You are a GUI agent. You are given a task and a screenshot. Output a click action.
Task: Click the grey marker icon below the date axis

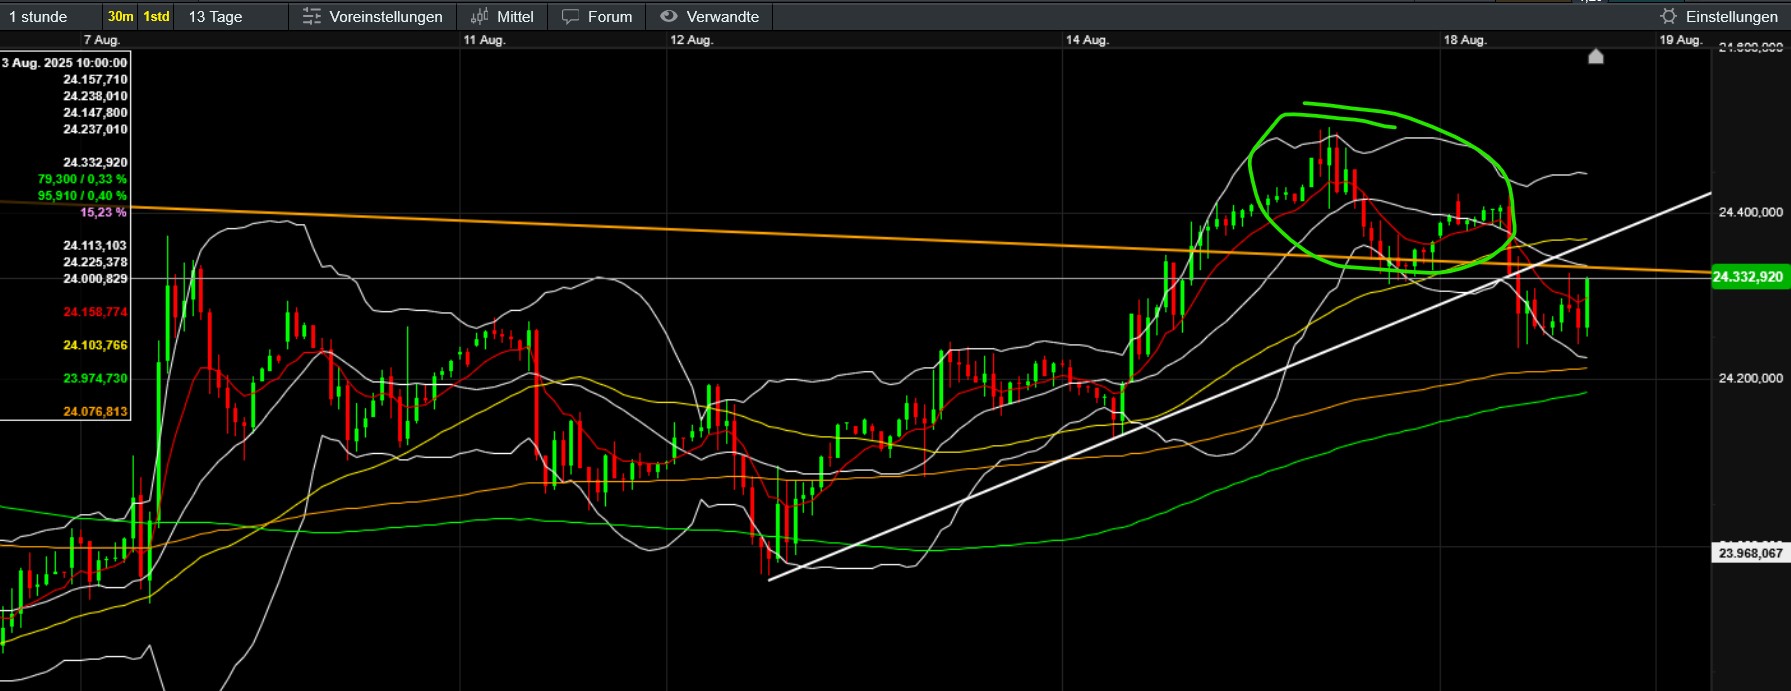(1596, 57)
